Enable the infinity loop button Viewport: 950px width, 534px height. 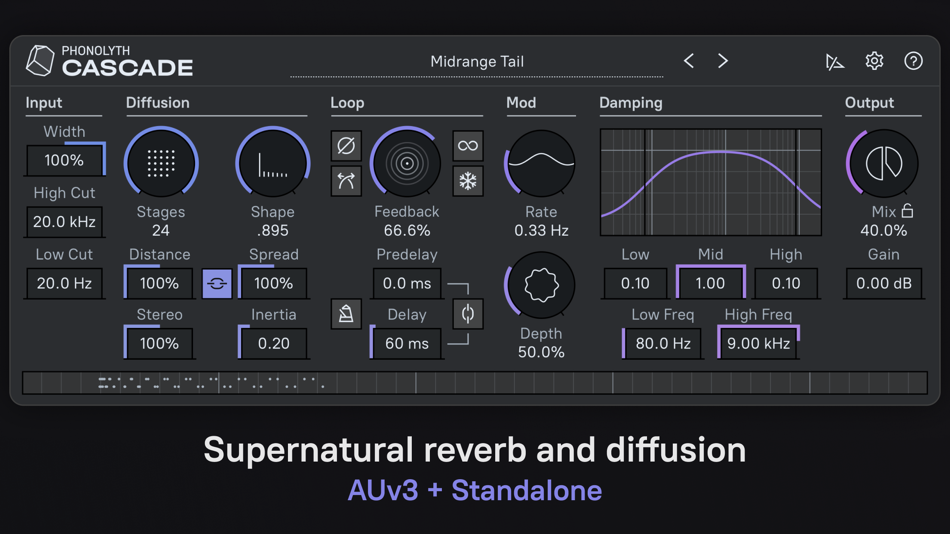tap(468, 145)
